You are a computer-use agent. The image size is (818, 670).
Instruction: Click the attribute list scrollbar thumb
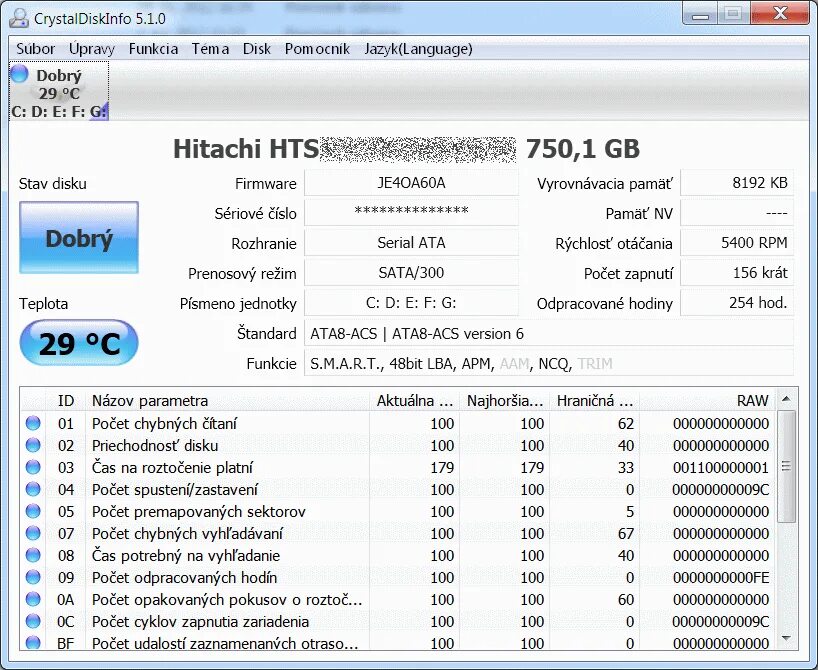coord(786,466)
